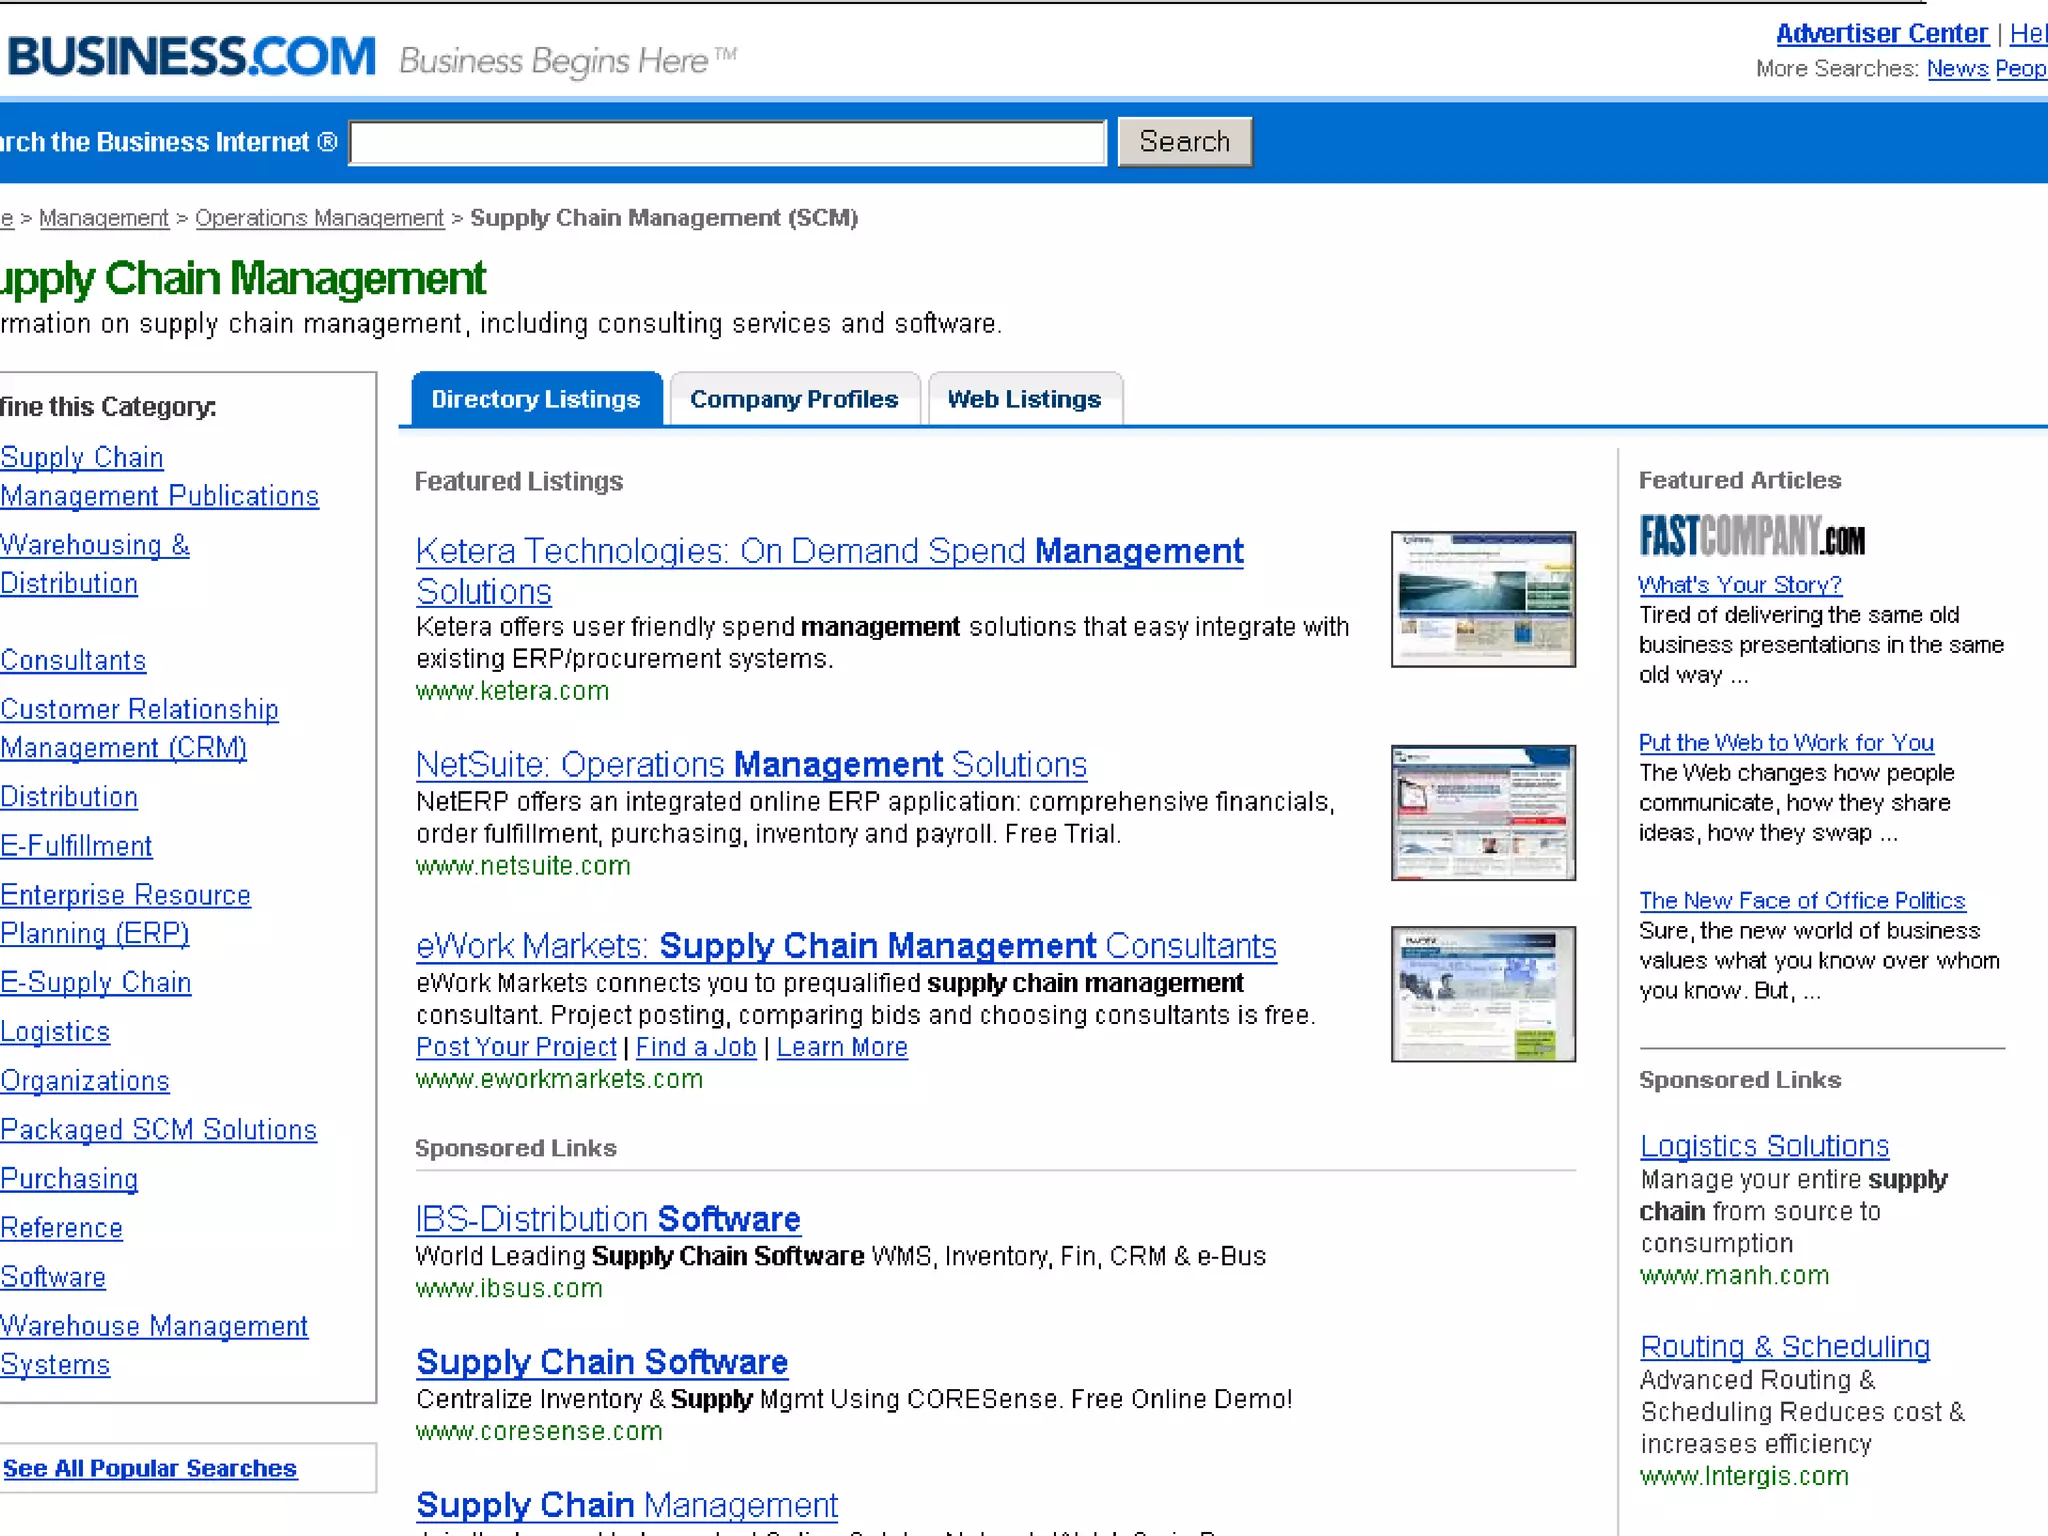2048x1536 pixels.
Task: Click the www.coresense.com URL text
Action: pos(539,1431)
